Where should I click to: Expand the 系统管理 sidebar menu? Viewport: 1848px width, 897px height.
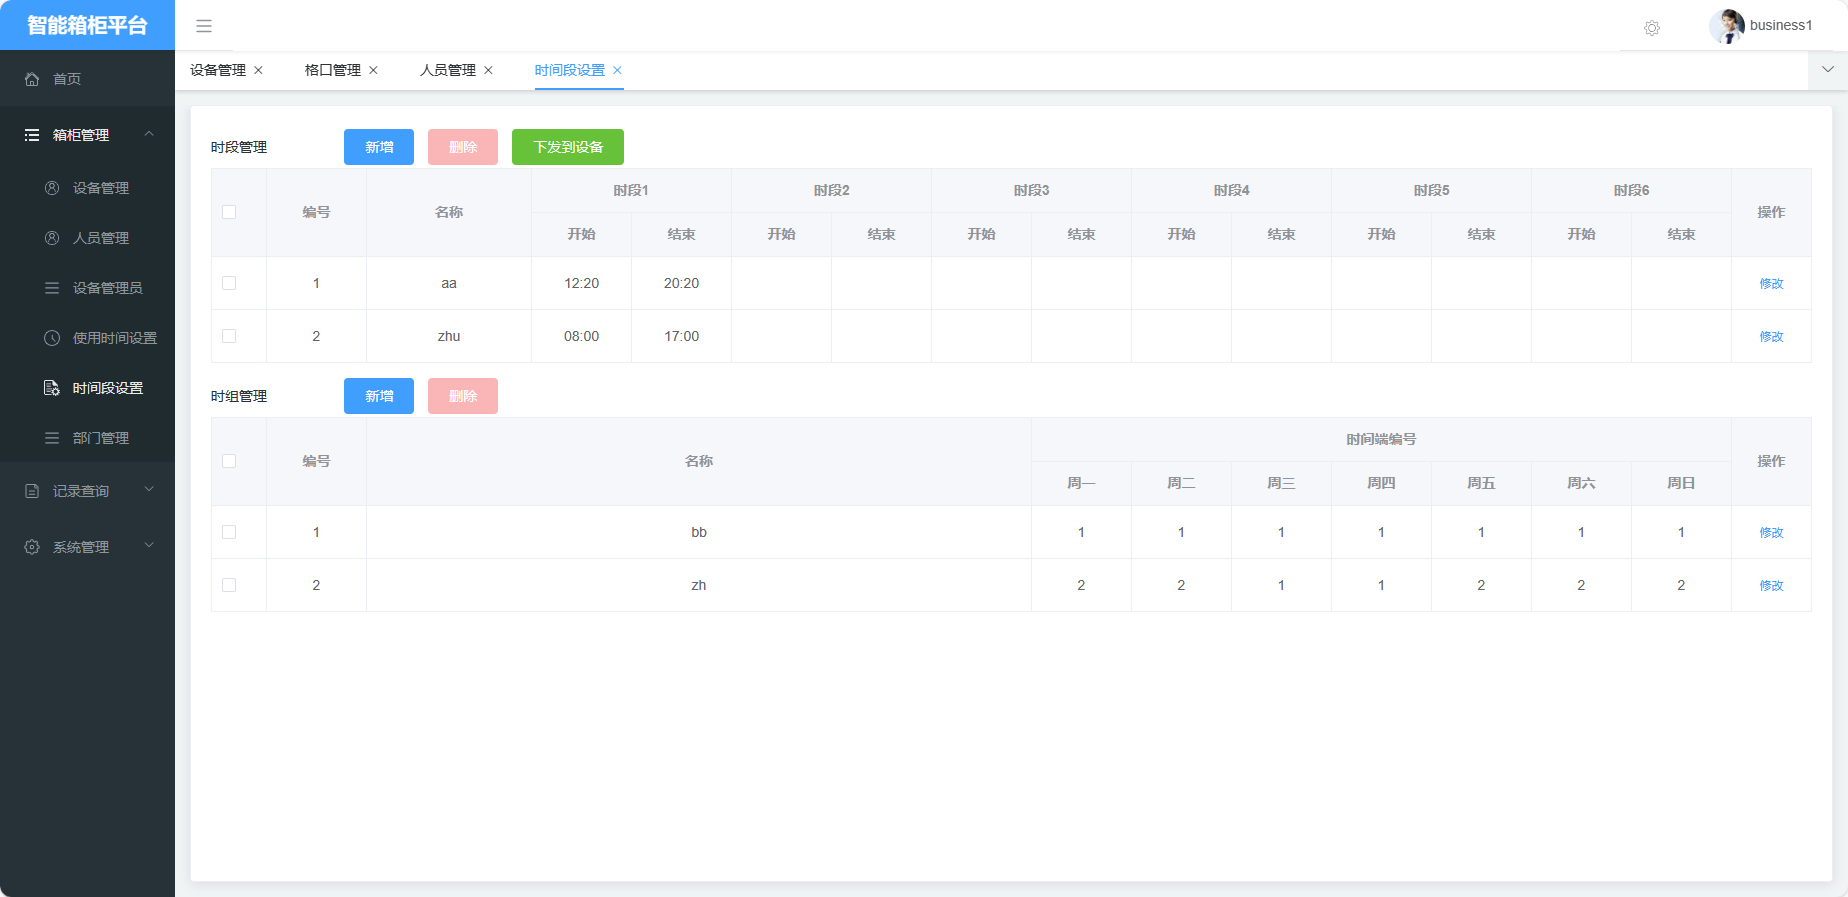coord(149,546)
